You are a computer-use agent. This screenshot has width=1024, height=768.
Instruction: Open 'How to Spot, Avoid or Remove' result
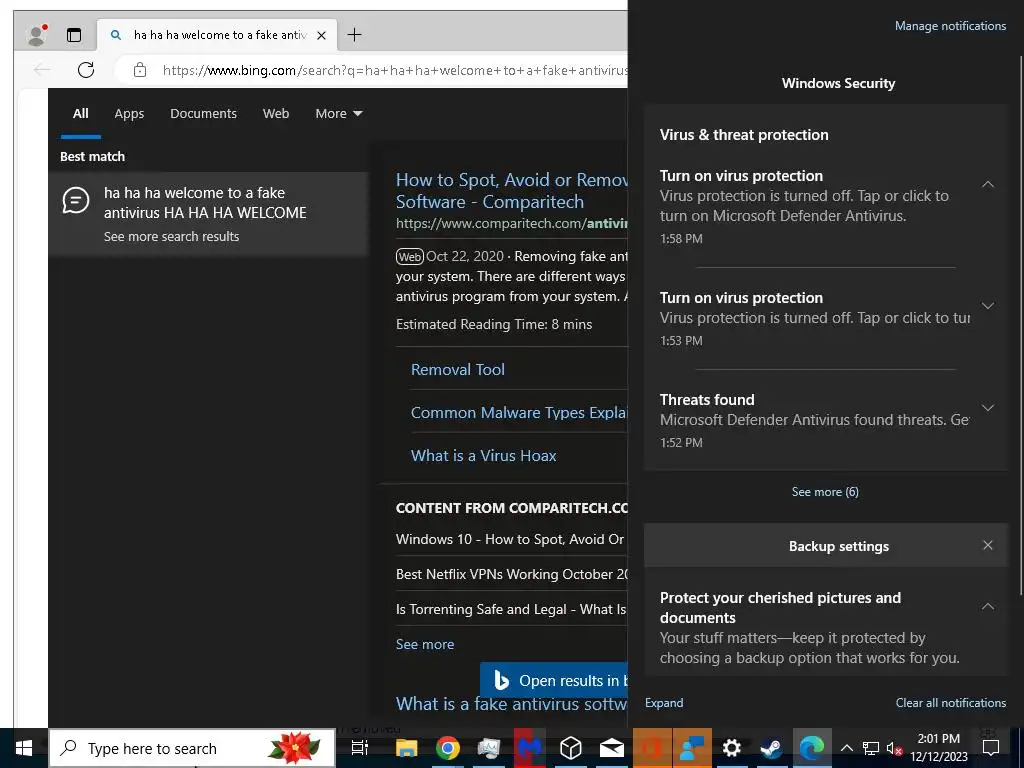[x=511, y=191]
